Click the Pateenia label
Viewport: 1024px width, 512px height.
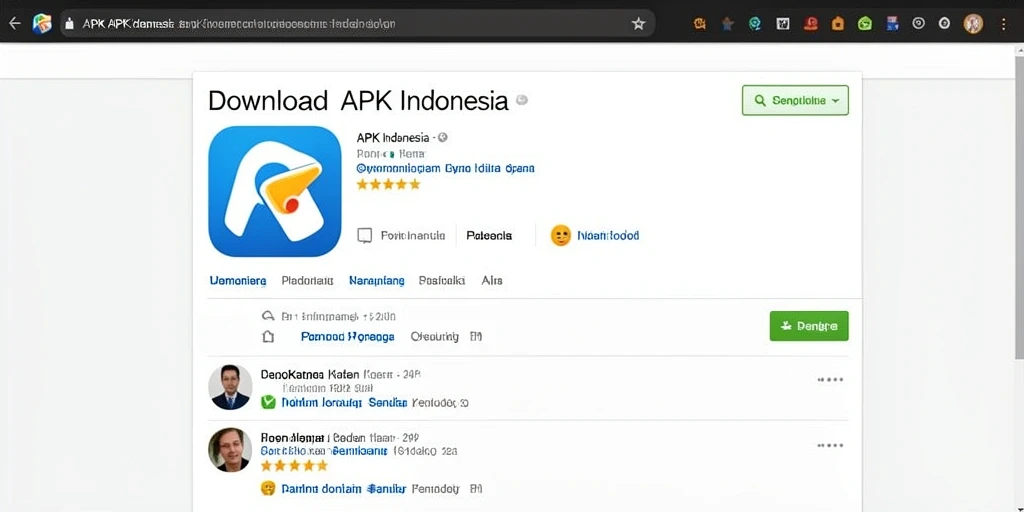click(x=489, y=236)
